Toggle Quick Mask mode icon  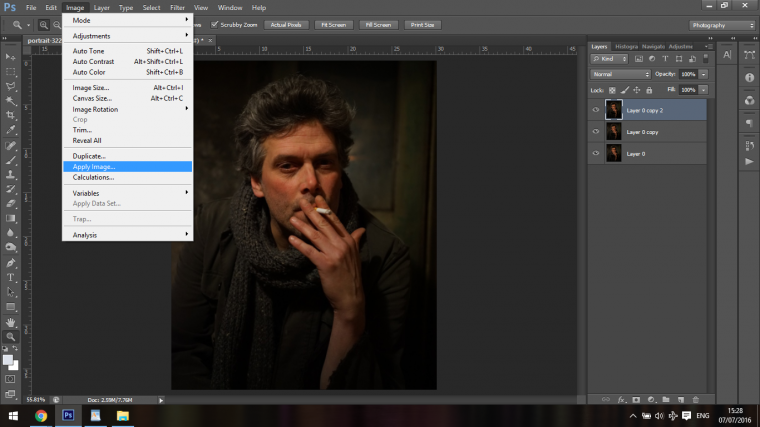click(10, 379)
